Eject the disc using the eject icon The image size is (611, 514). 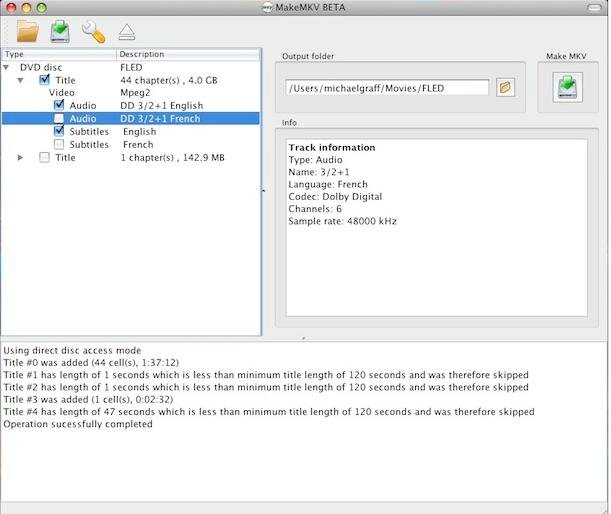127,32
